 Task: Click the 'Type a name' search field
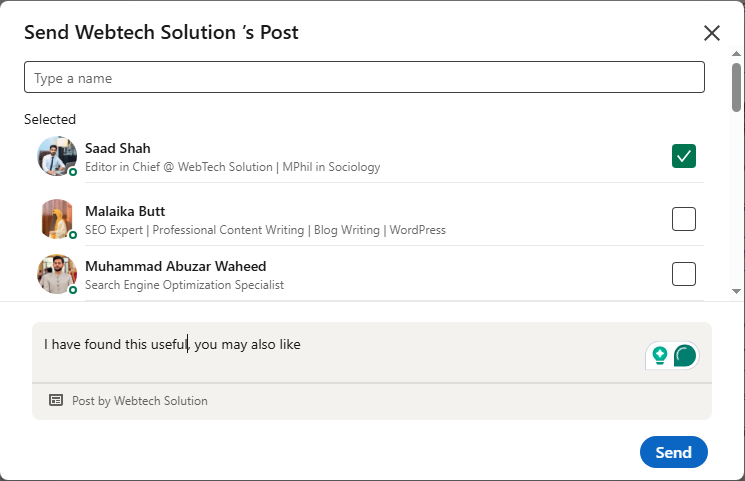click(x=364, y=77)
